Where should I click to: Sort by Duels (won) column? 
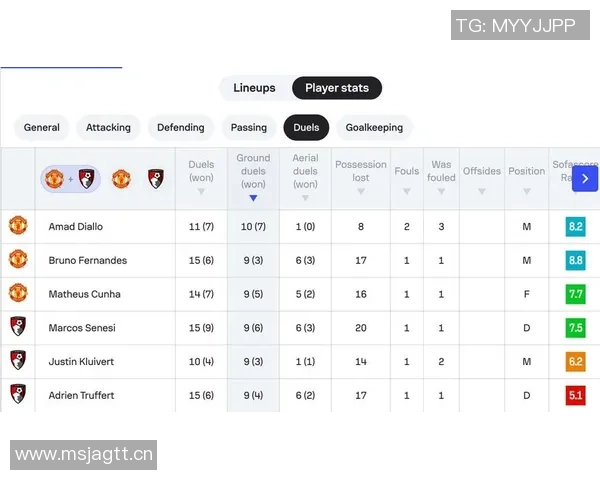pos(201,177)
